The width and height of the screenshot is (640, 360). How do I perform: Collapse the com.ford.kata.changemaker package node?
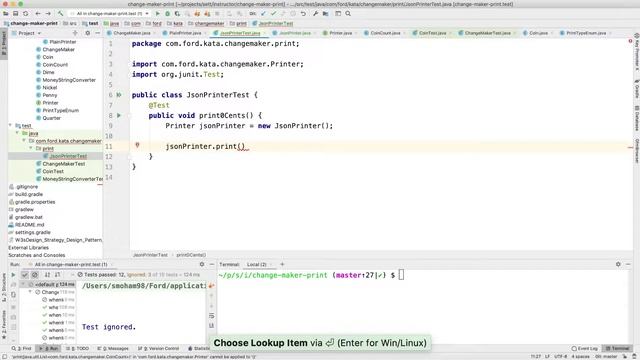(24, 141)
